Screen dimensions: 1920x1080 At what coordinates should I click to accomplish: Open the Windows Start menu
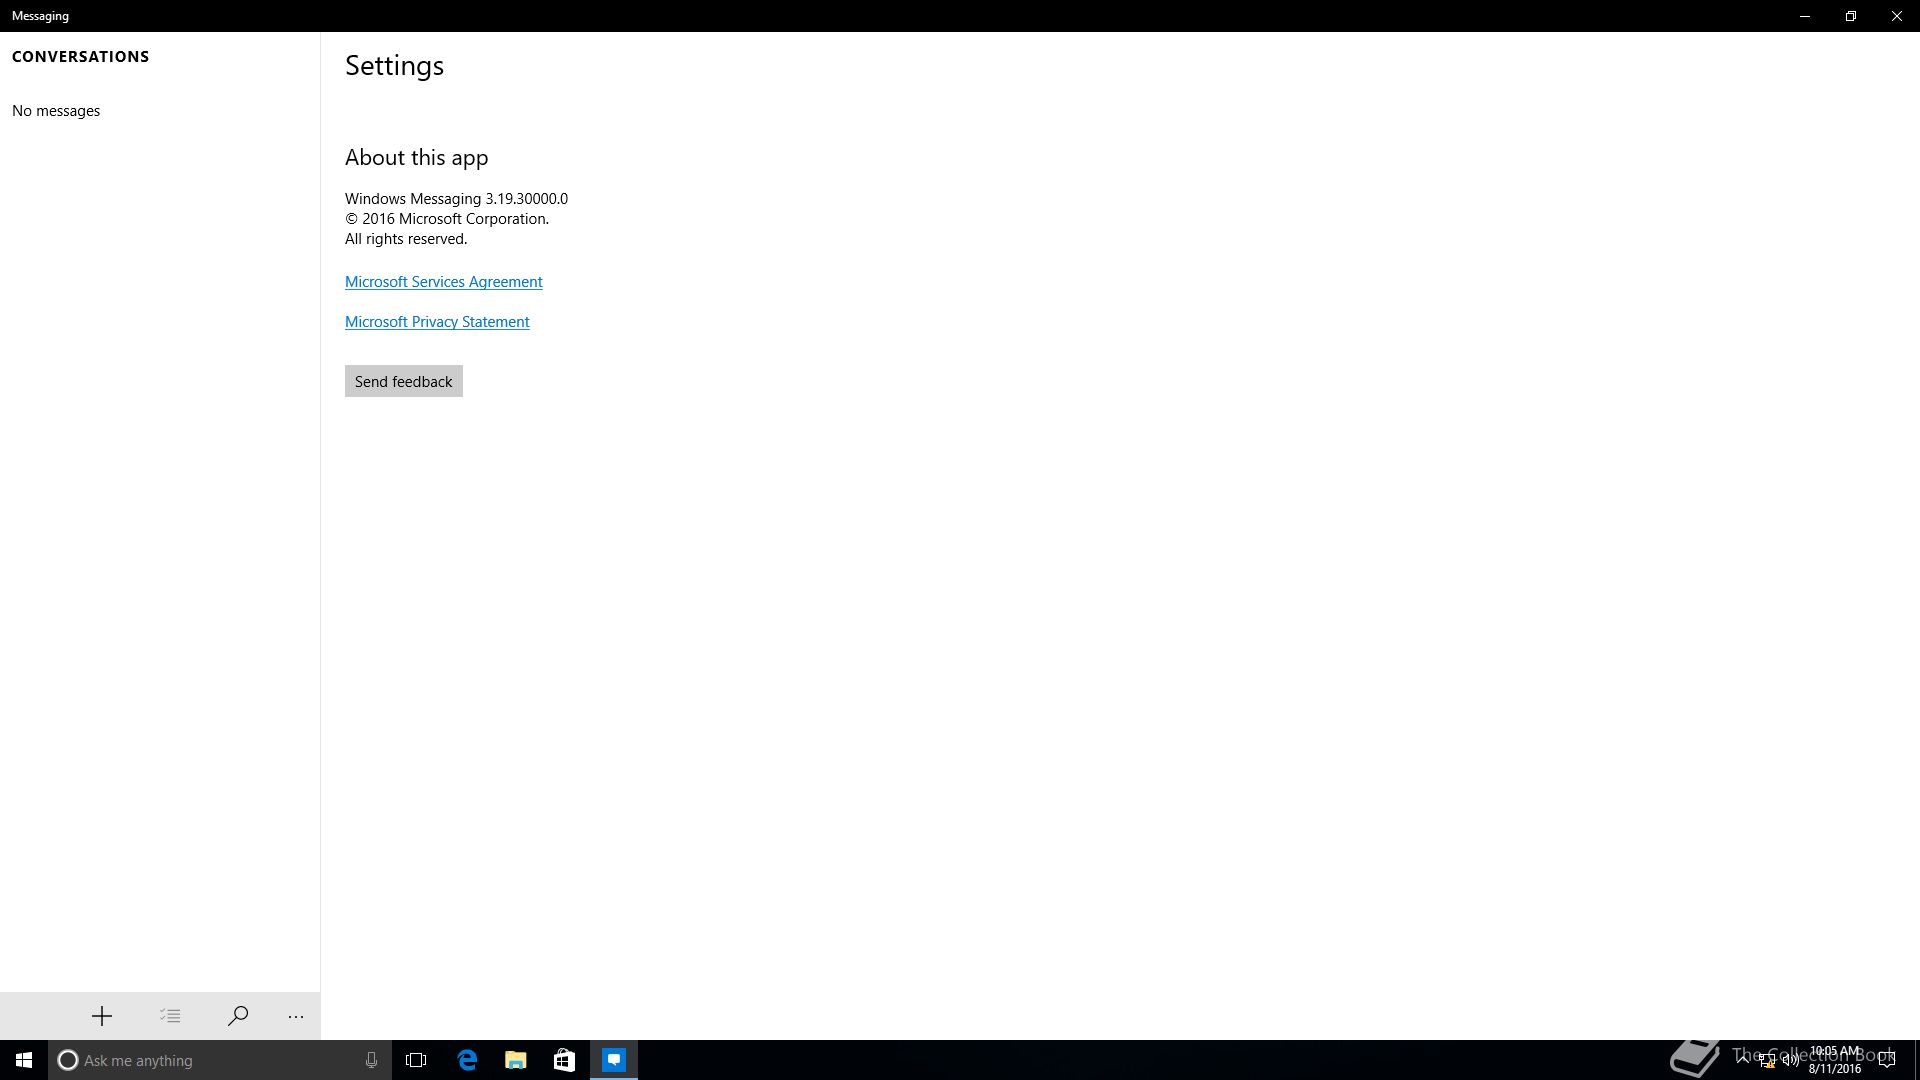24,1060
